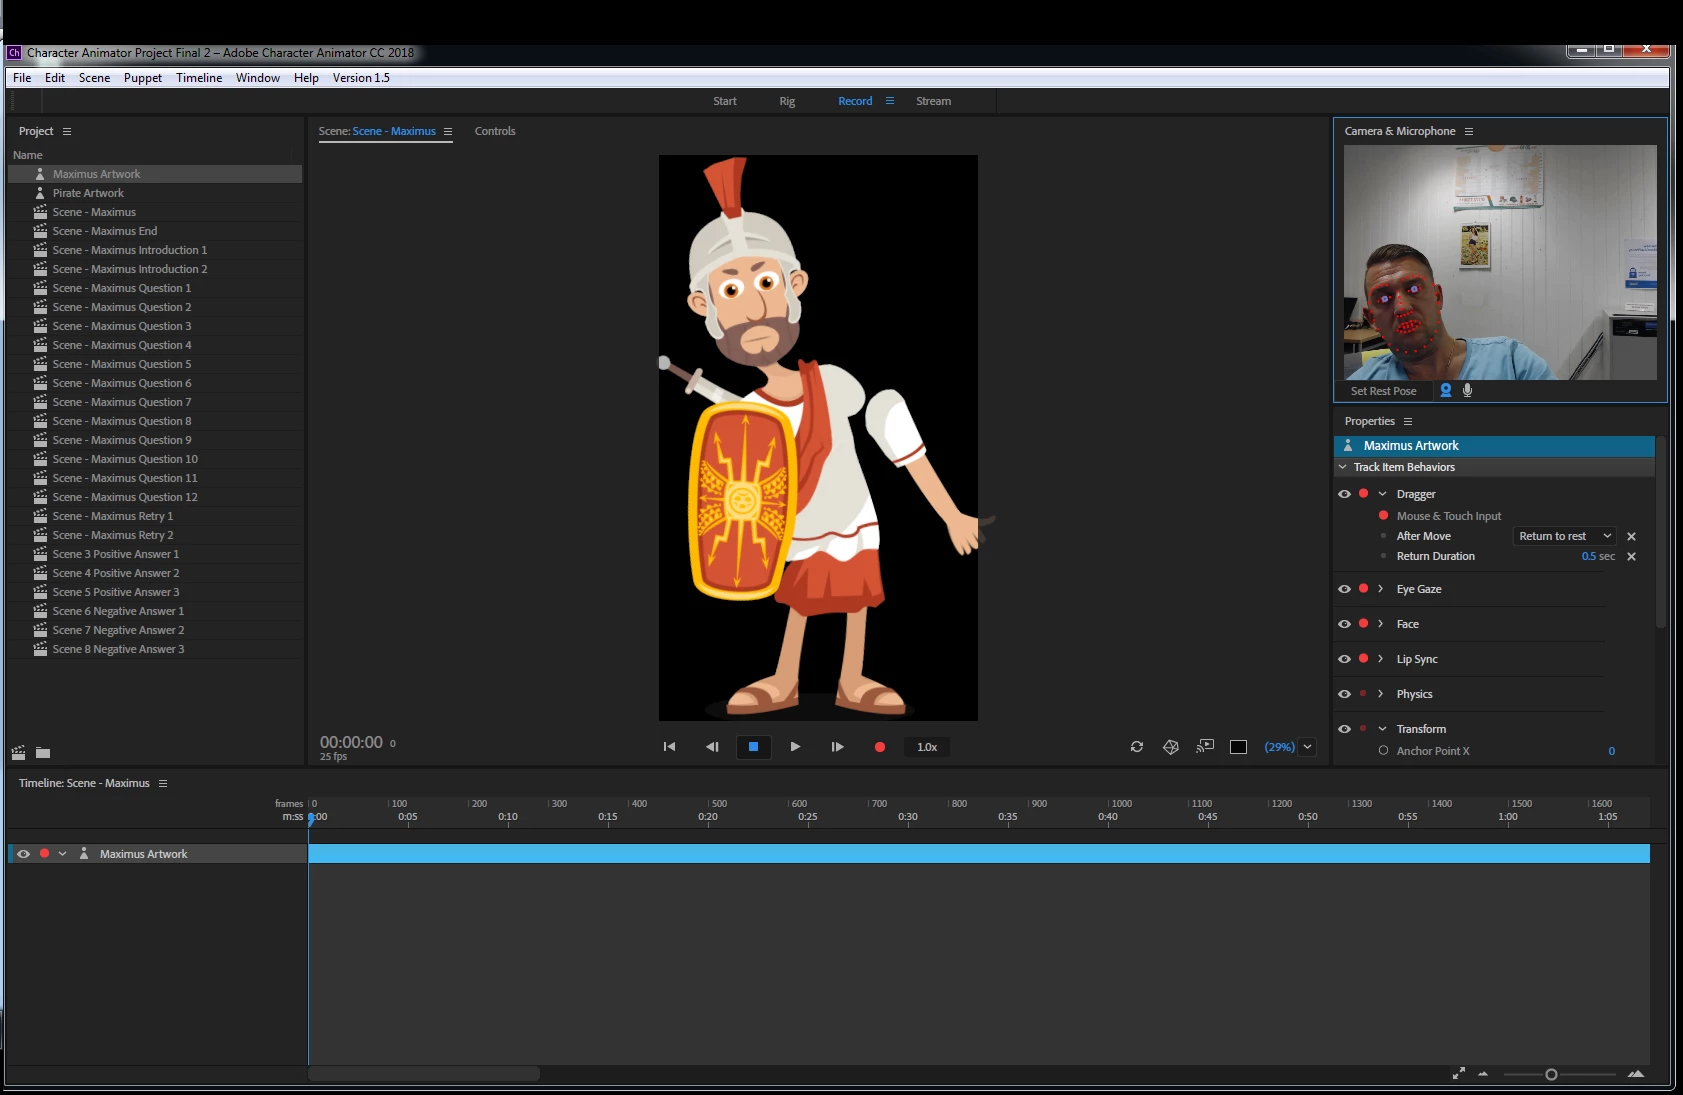Open the scene zoom (29%) dropdown
The image size is (1683, 1095).
pyautogui.click(x=1307, y=747)
